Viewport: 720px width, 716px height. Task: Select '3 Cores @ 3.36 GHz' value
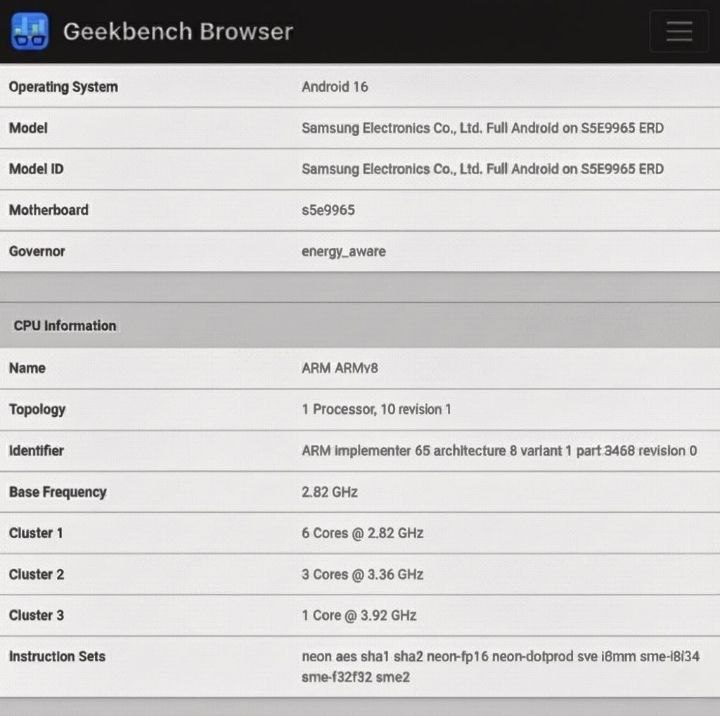[x=362, y=574]
